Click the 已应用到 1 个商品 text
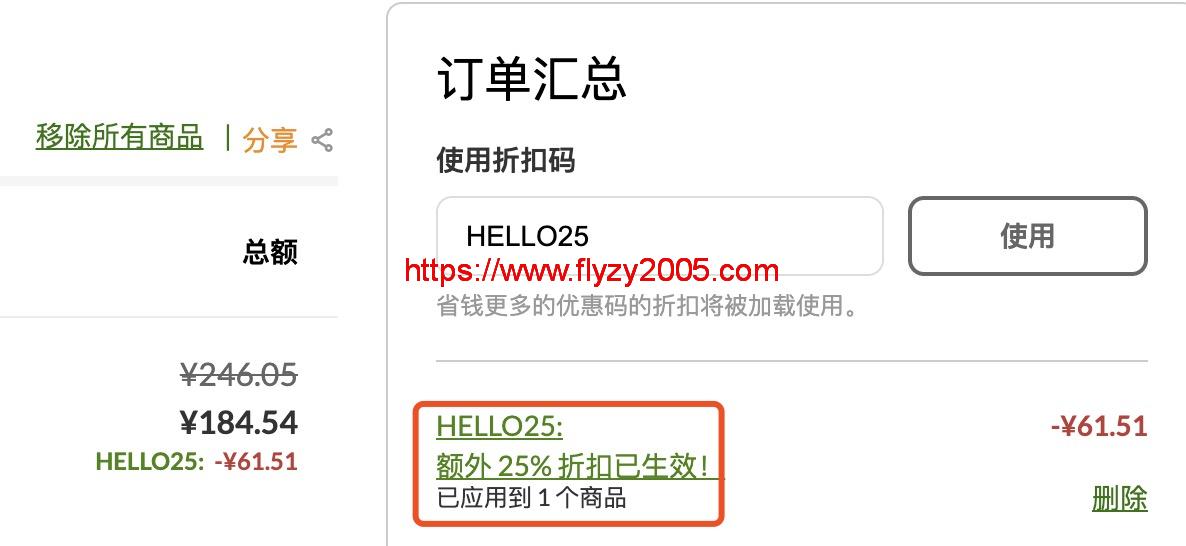1186x546 pixels. pos(531,498)
